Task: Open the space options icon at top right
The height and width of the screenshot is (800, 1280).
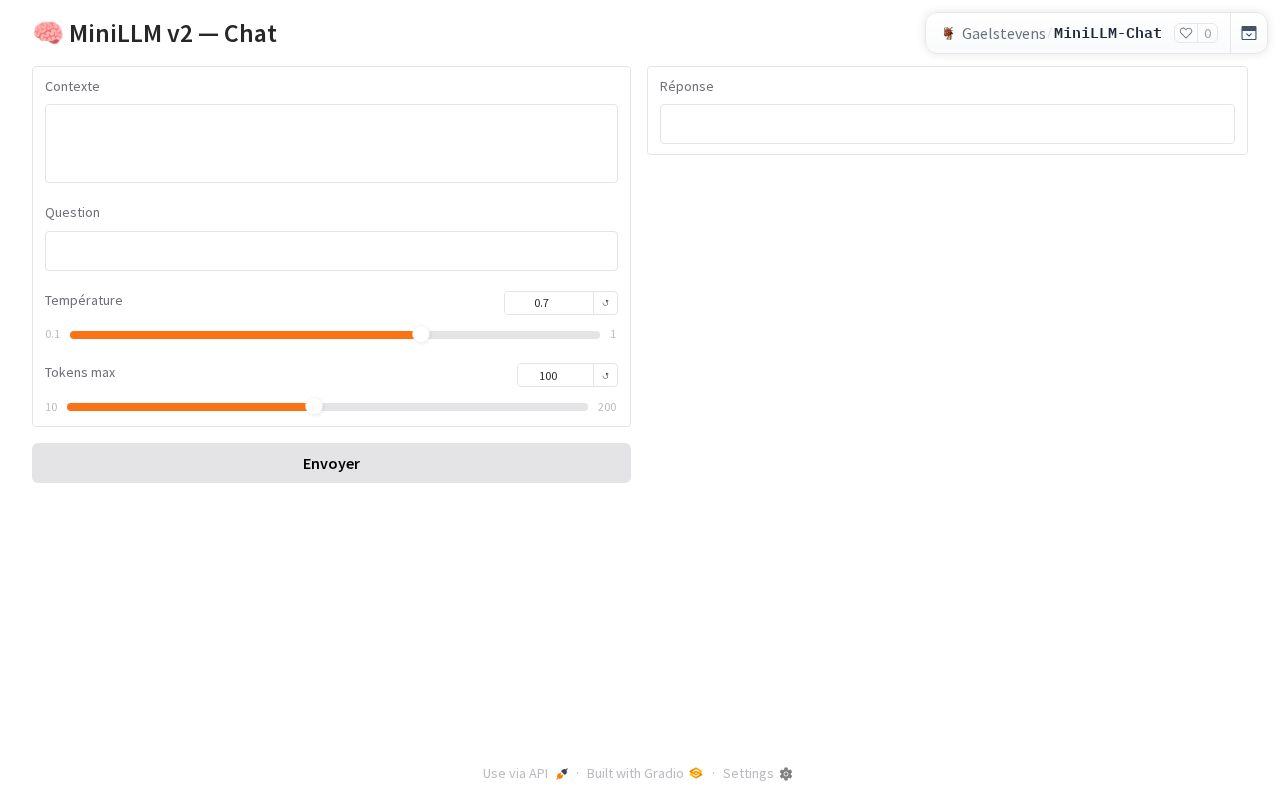Action: point(1249,33)
